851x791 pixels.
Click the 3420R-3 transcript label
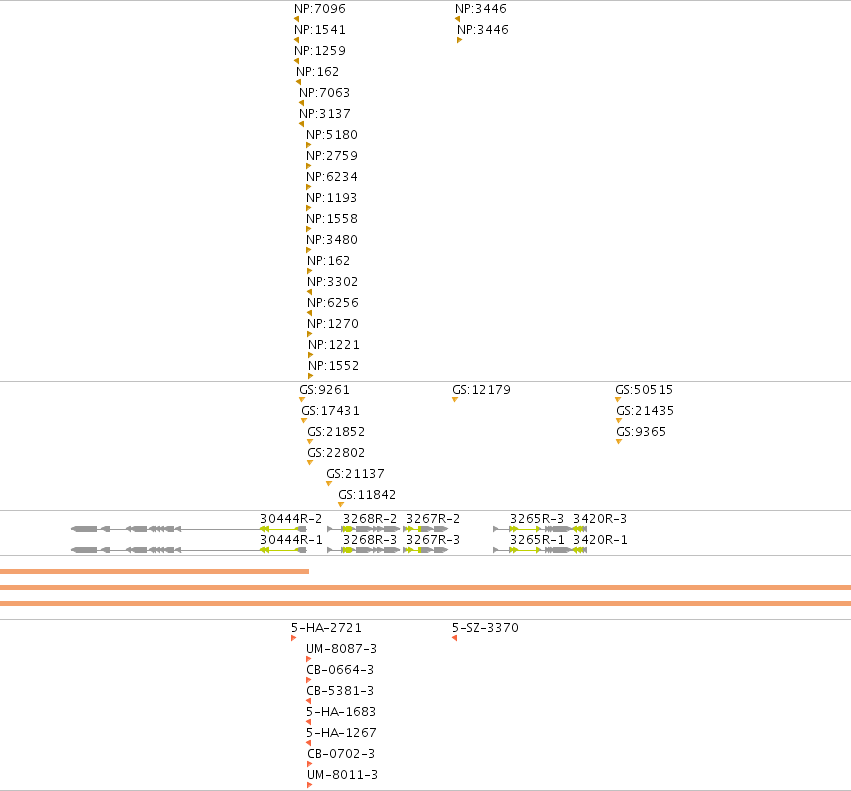point(600,519)
